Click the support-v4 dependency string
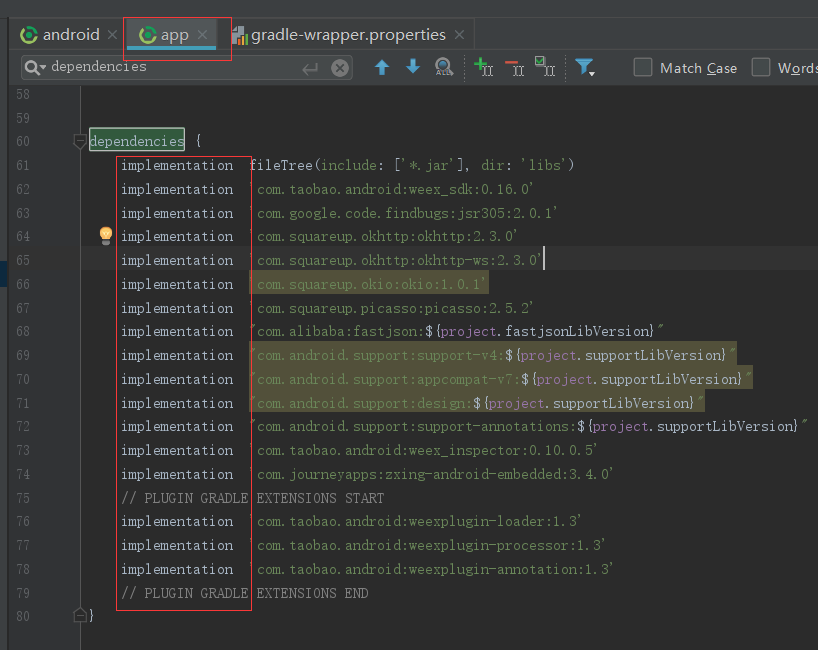Image resolution: width=818 pixels, height=650 pixels. [x=494, y=355]
